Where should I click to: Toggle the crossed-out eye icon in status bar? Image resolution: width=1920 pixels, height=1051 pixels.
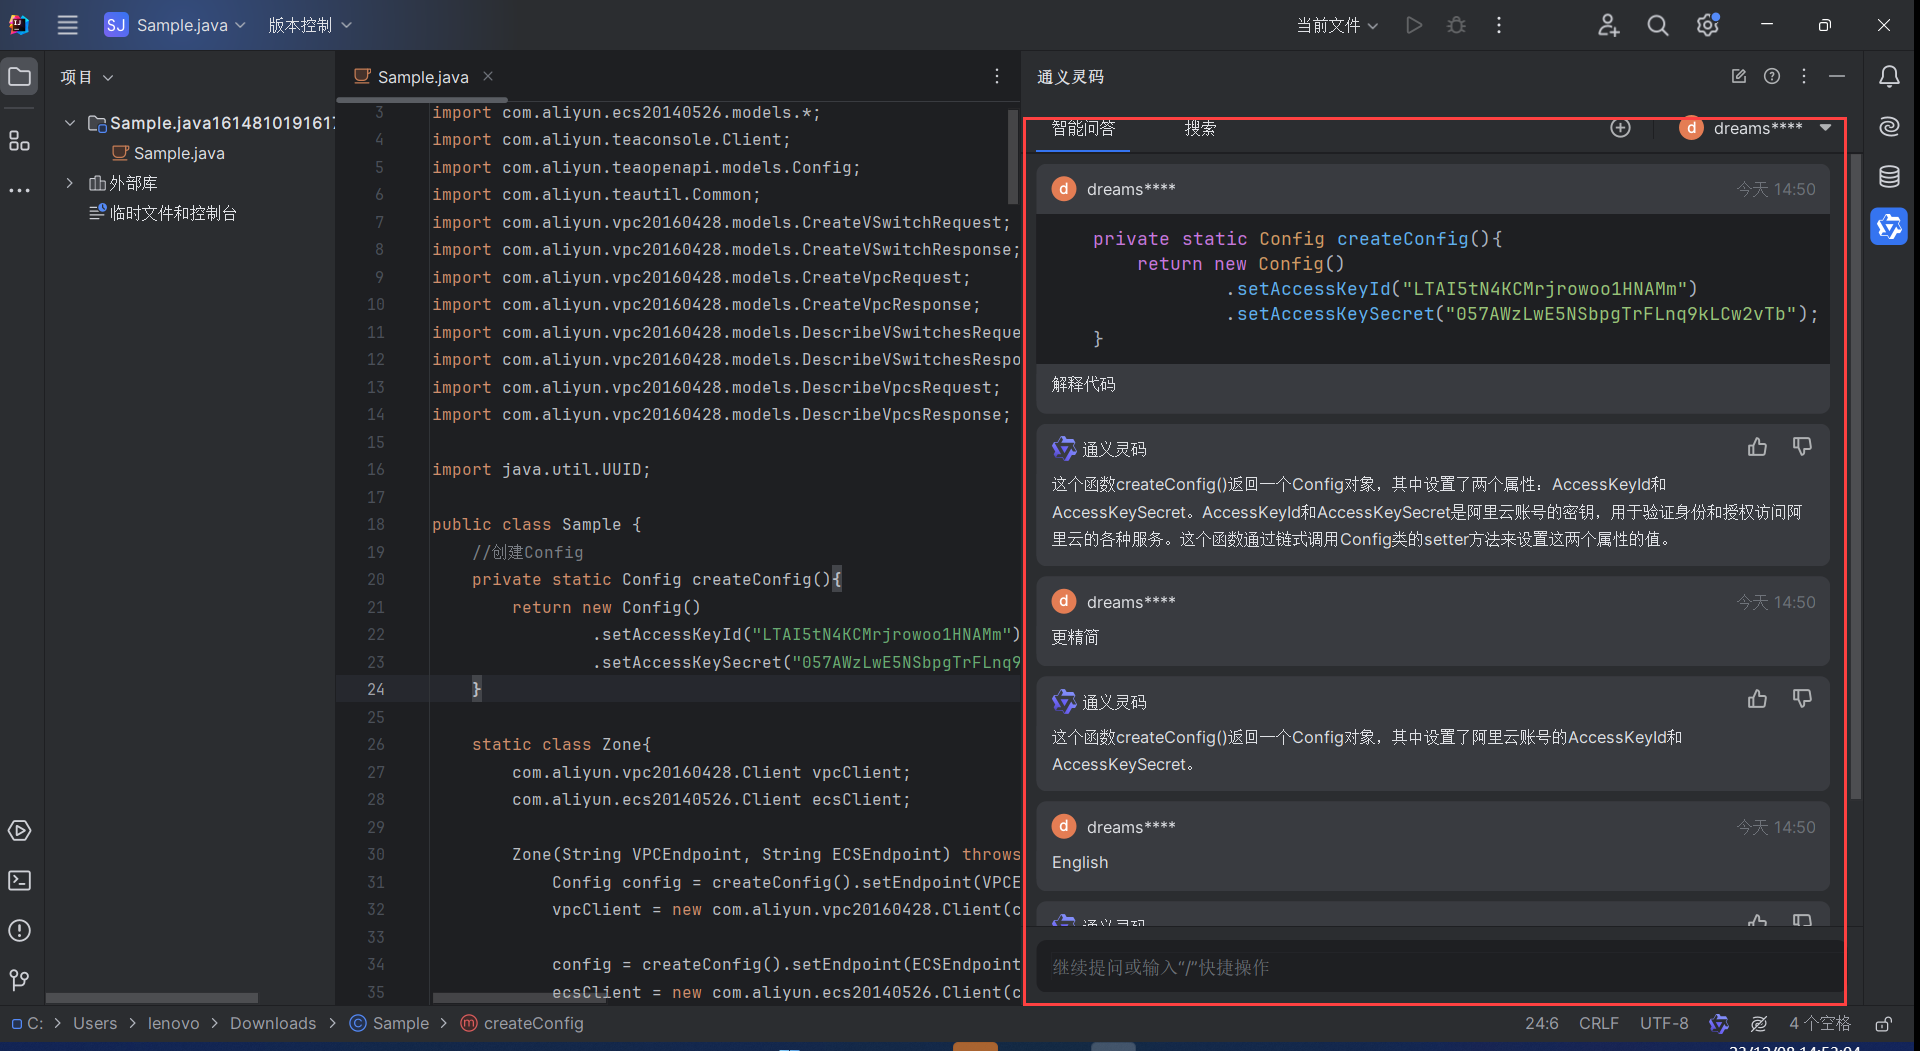click(x=1759, y=1024)
